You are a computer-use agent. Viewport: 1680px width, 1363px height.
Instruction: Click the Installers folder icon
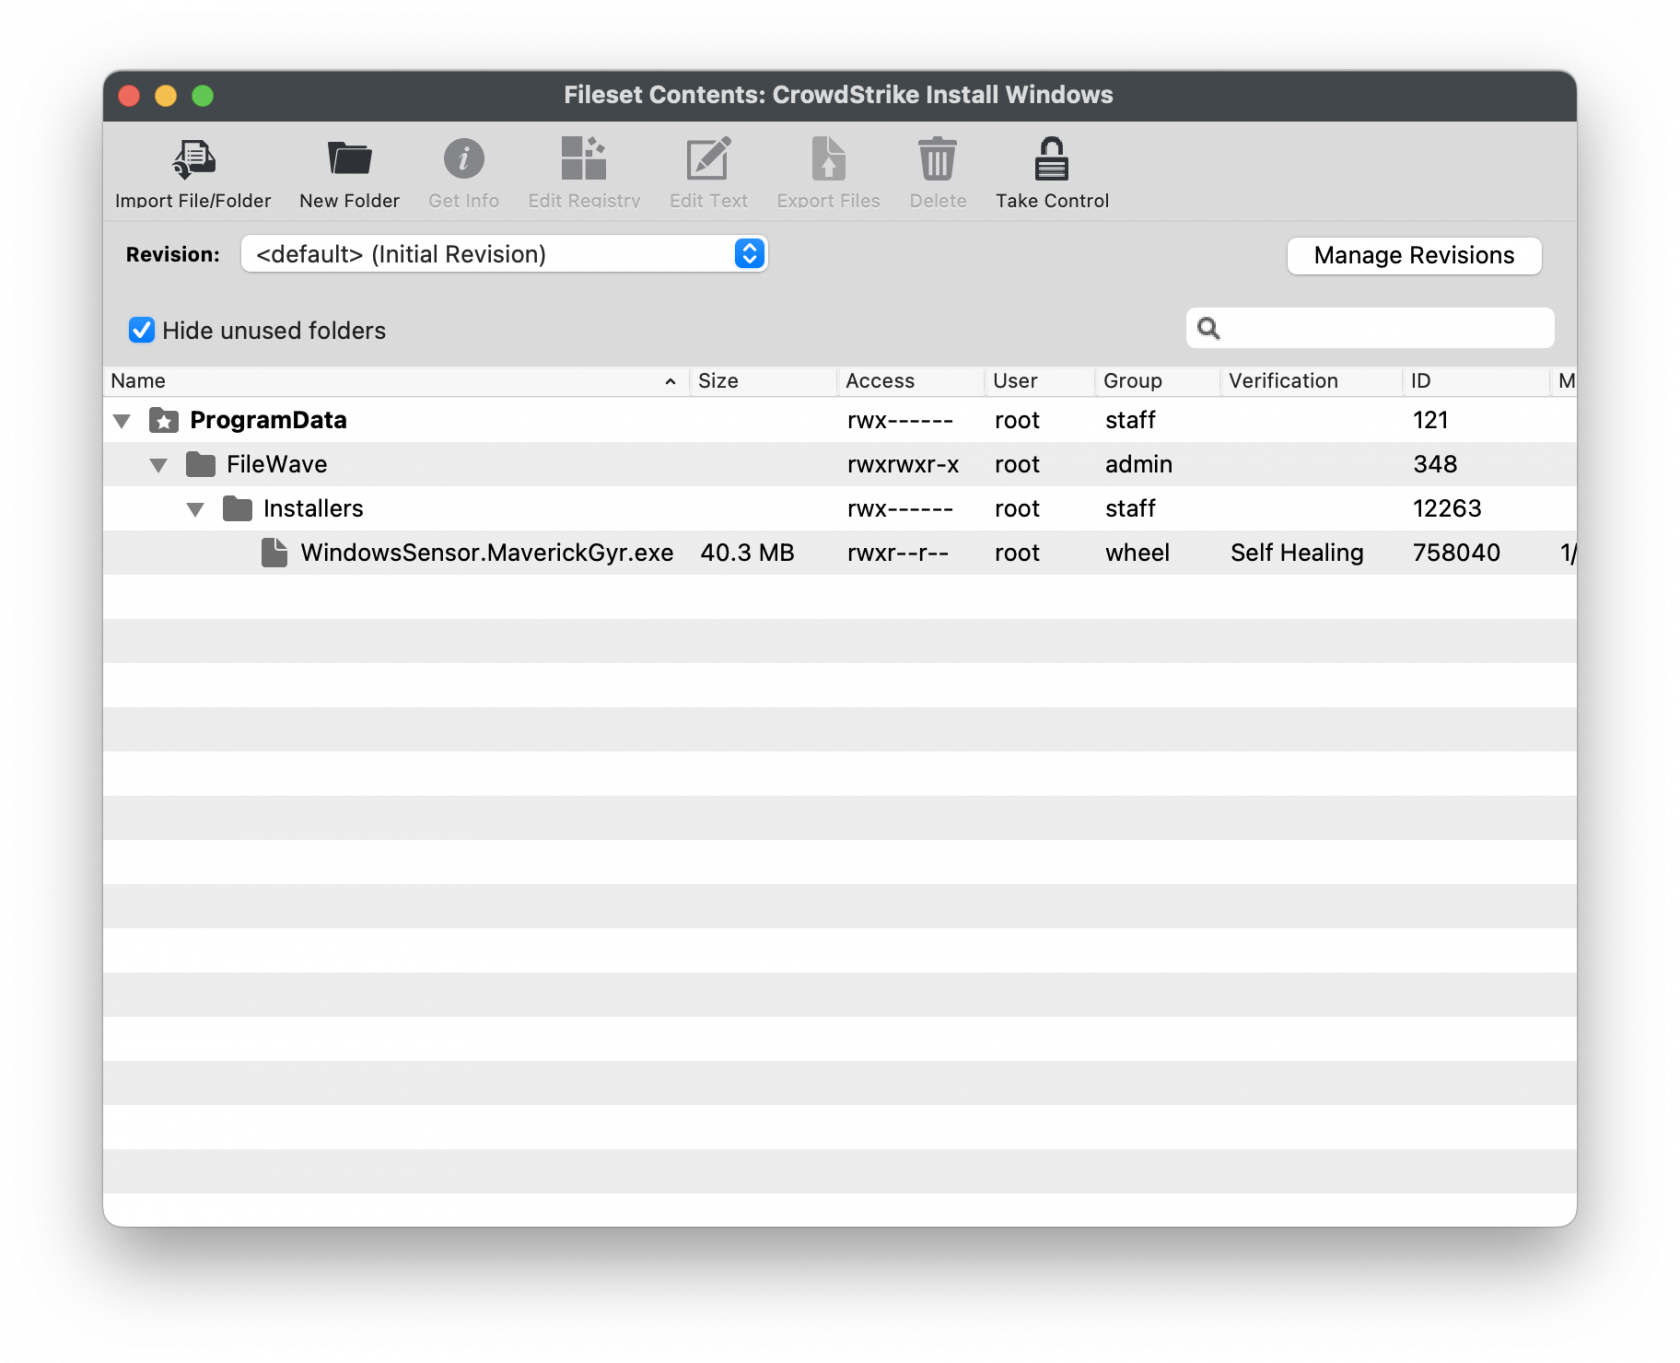coord(238,508)
